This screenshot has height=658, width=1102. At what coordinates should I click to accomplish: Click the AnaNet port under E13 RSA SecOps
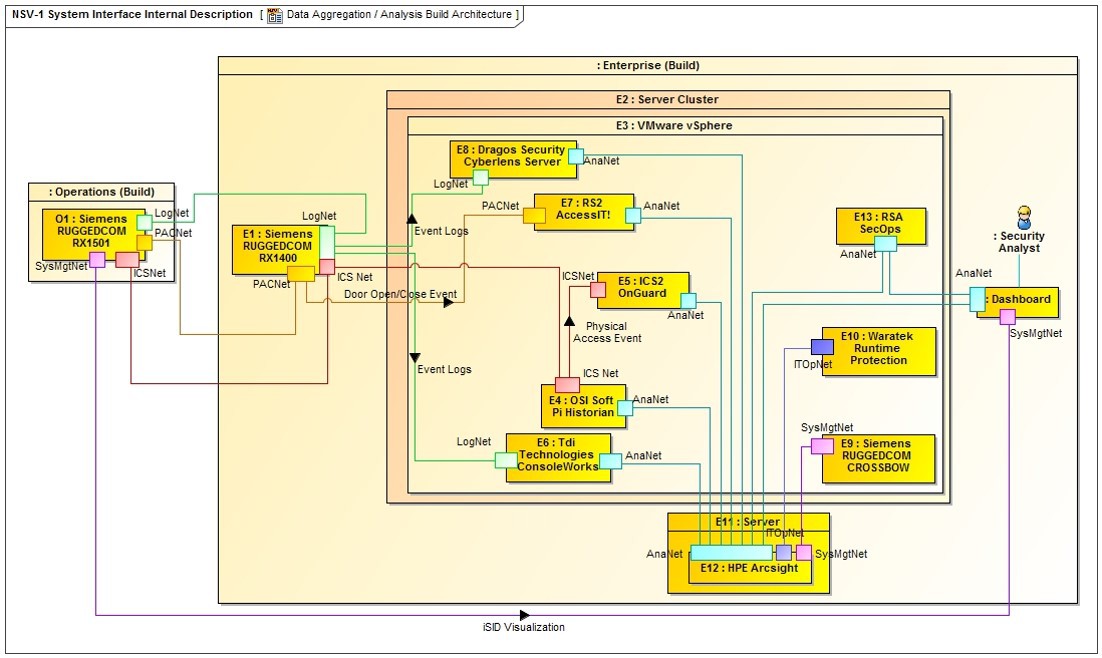click(886, 244)
